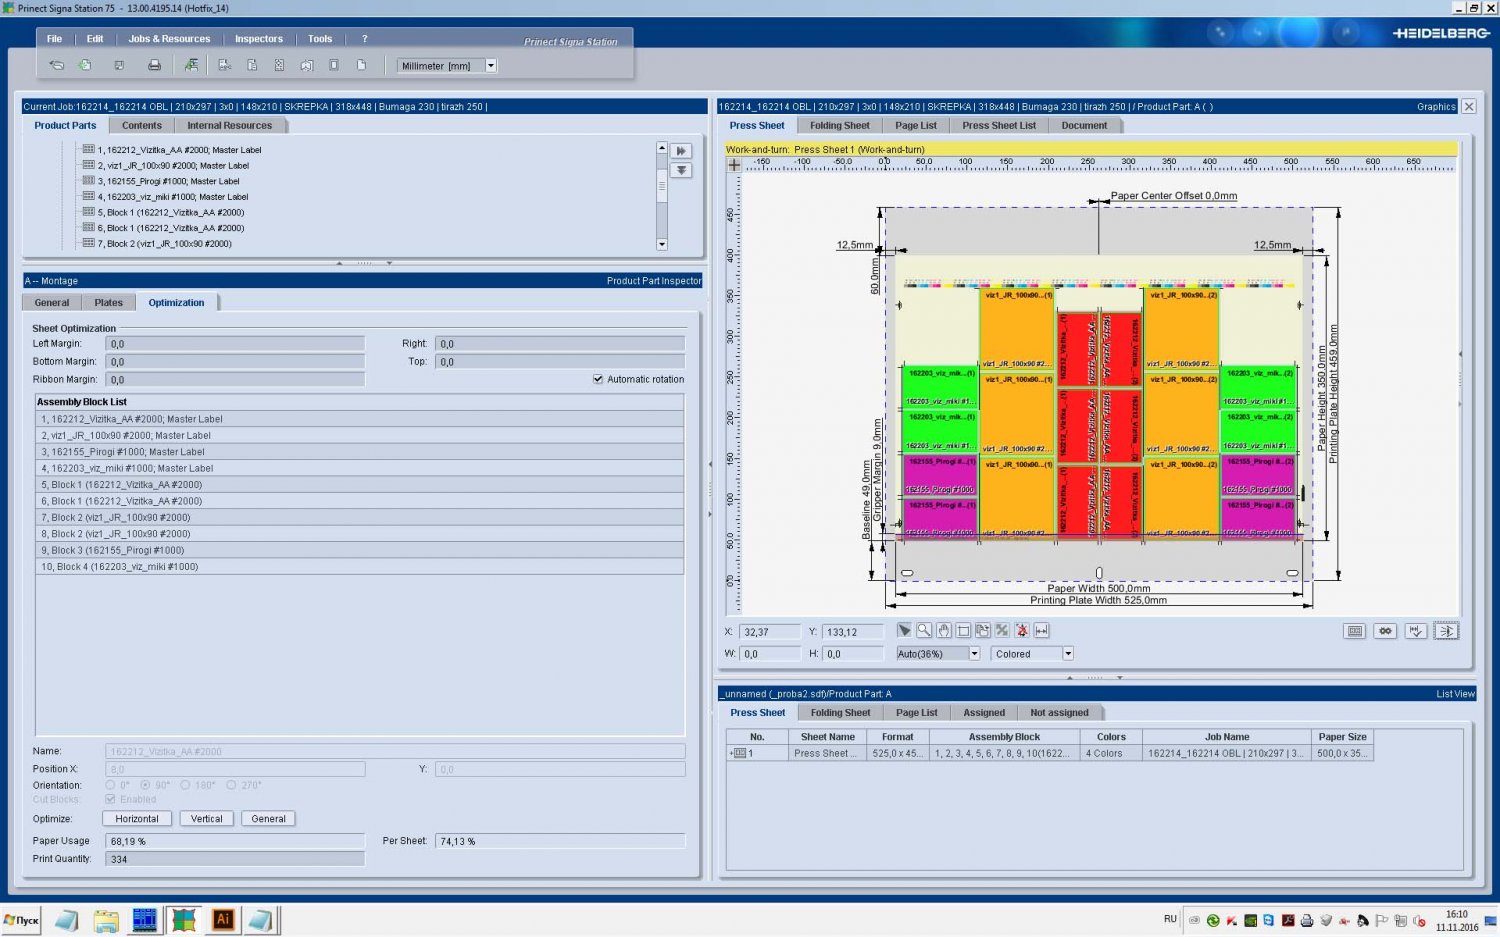Click the undo arrow toolbar icon
Screen dimensions: 1500x937
click(57, 66)
